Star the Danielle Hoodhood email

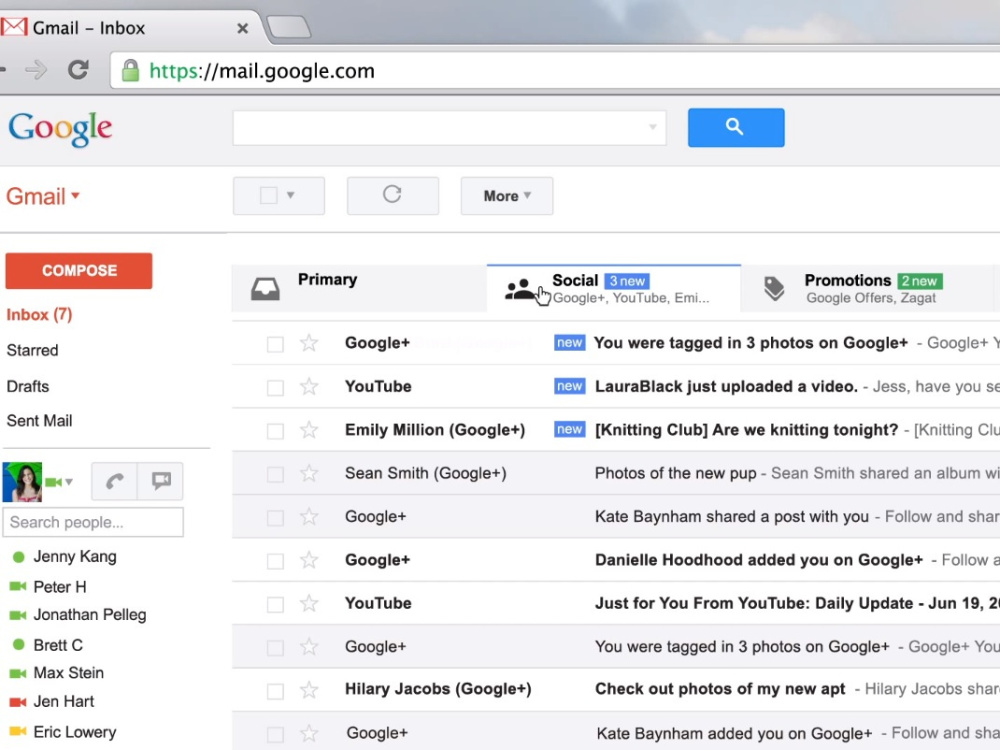pyautogui.click(x=309, y=560)
